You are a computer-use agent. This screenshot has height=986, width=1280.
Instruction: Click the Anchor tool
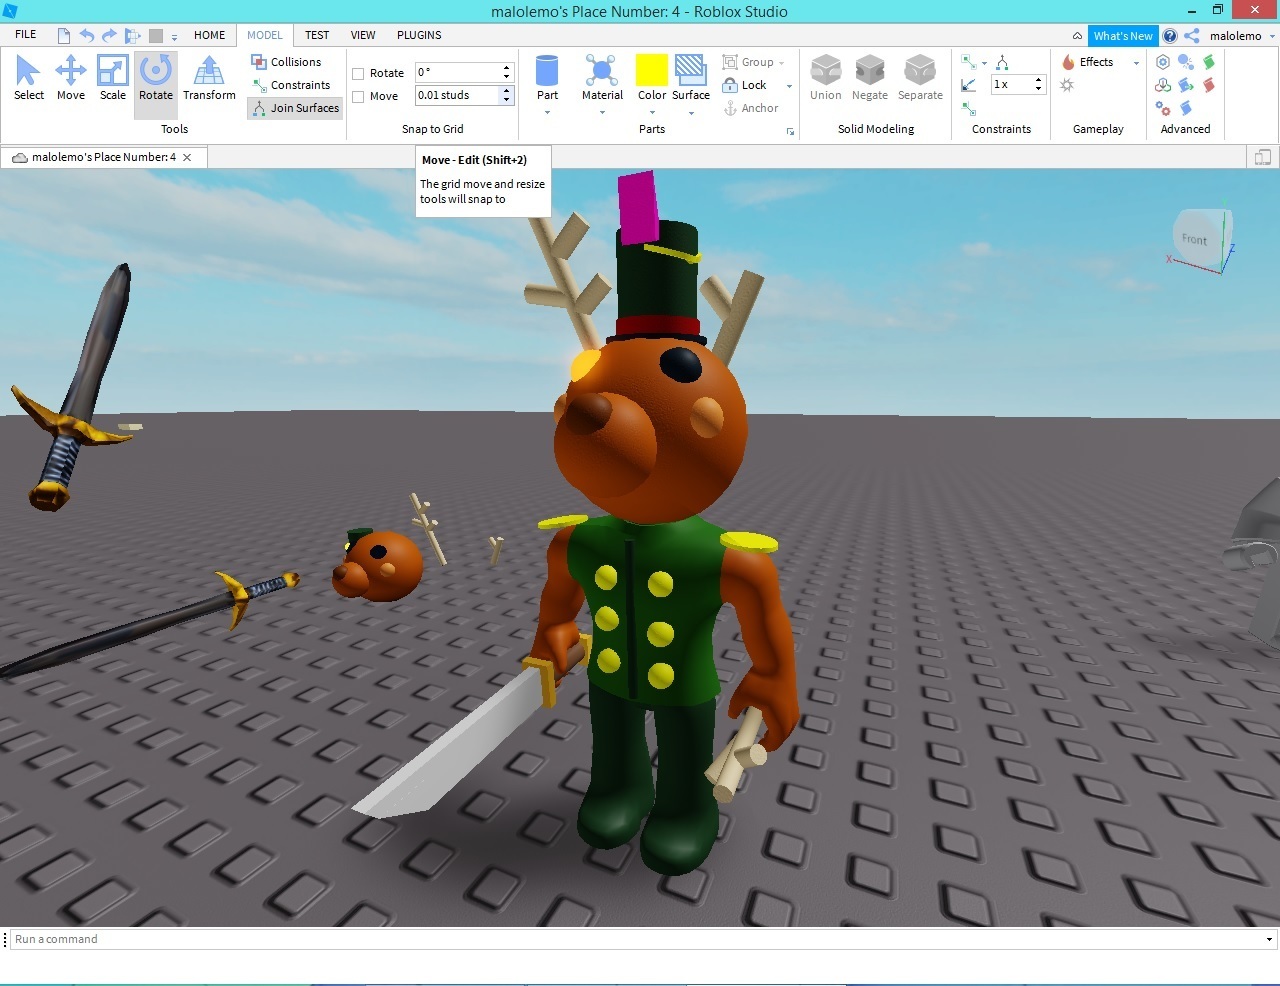750,108
